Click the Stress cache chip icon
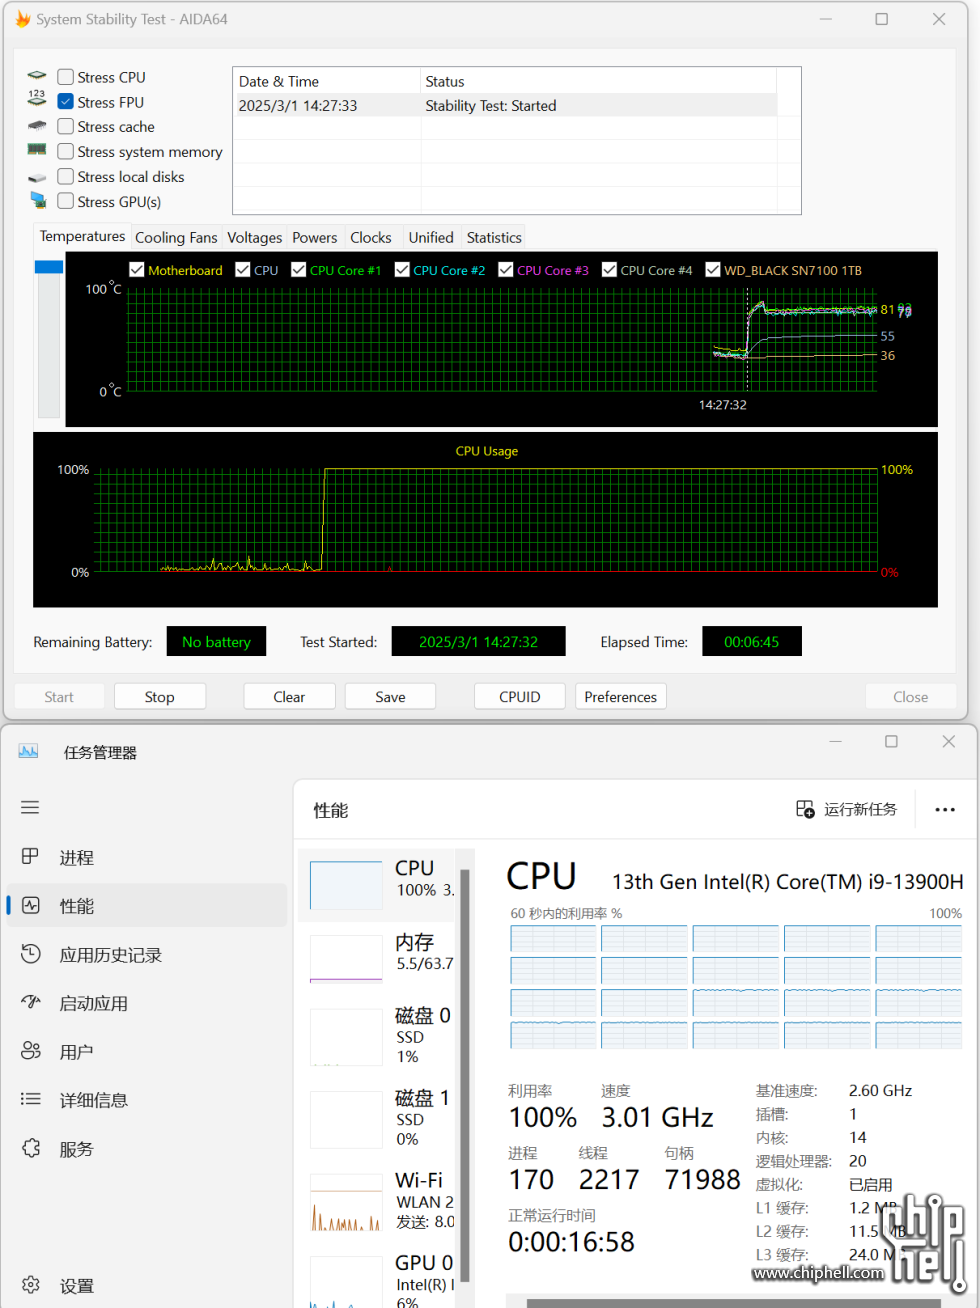980x1308 pixels. (x=37, y=126)
